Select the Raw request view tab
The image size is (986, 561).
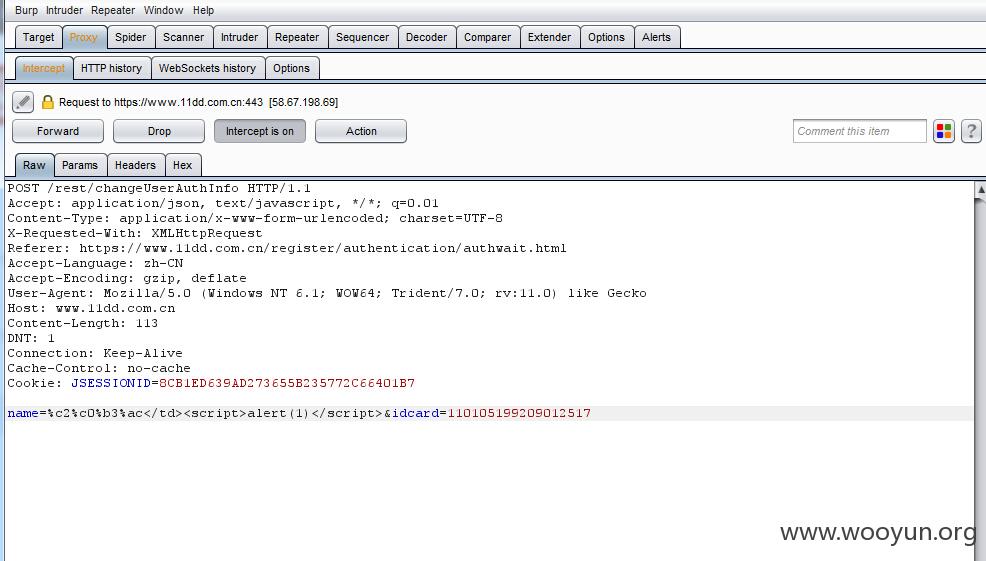[x=34, y=165]
